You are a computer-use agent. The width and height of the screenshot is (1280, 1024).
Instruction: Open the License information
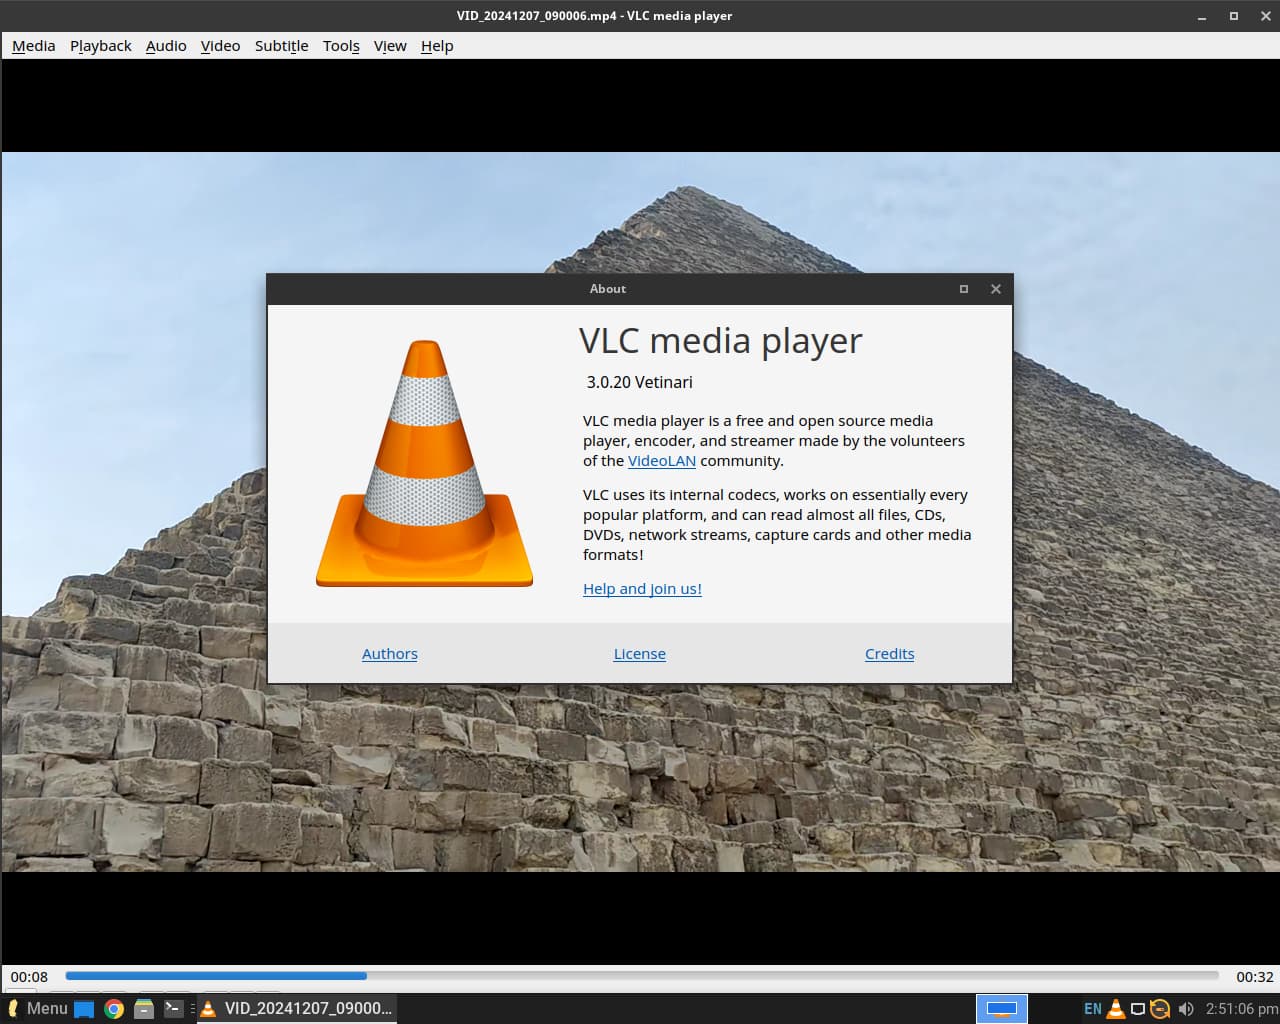639,653
